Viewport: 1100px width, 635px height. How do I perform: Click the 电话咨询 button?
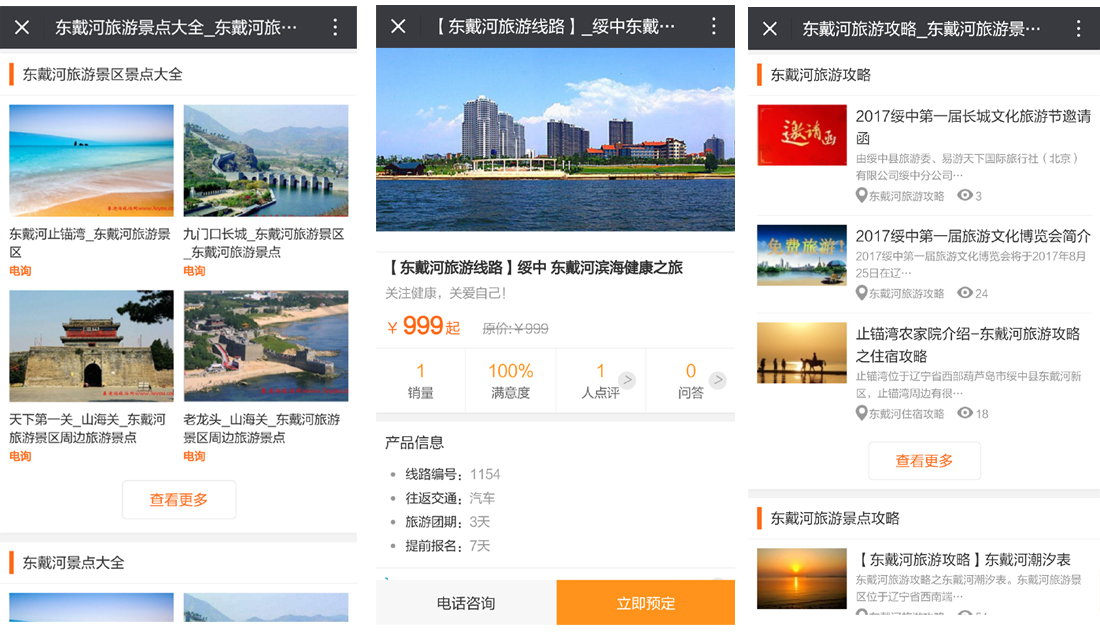tap(466, 603)
